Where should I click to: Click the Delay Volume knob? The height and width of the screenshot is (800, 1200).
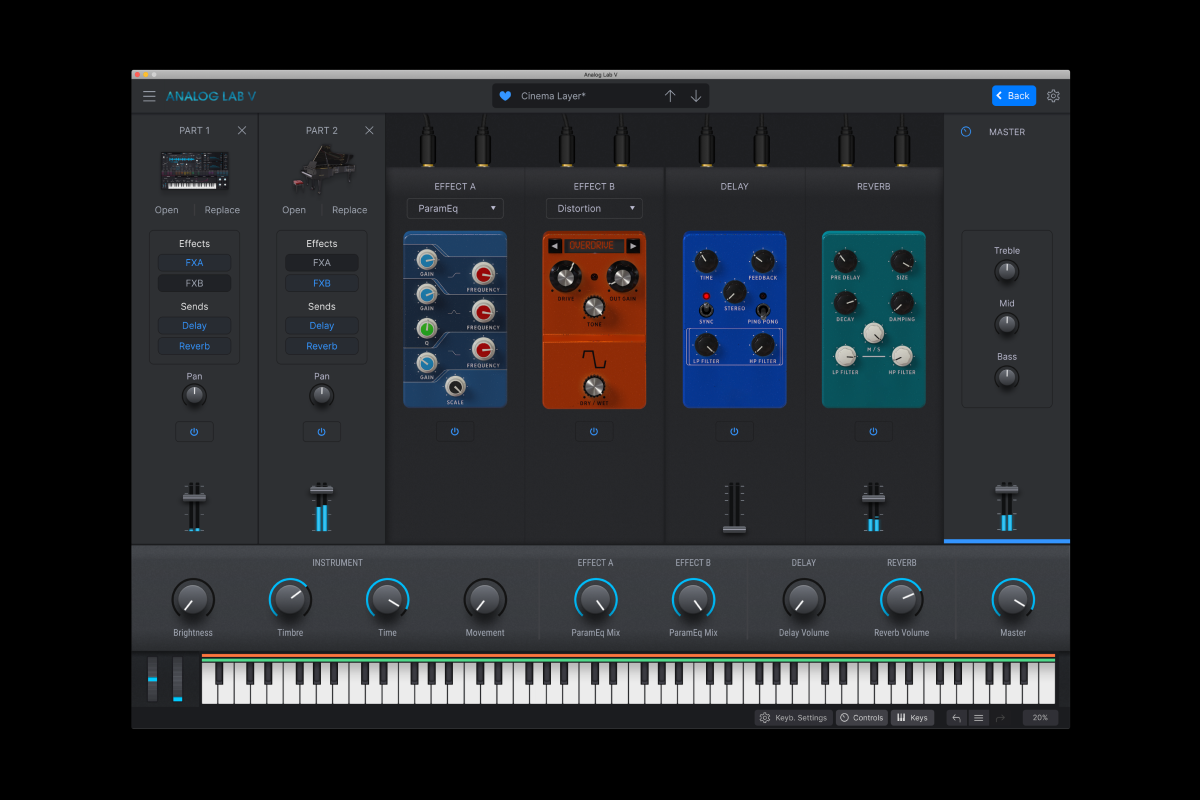[804, 600]
